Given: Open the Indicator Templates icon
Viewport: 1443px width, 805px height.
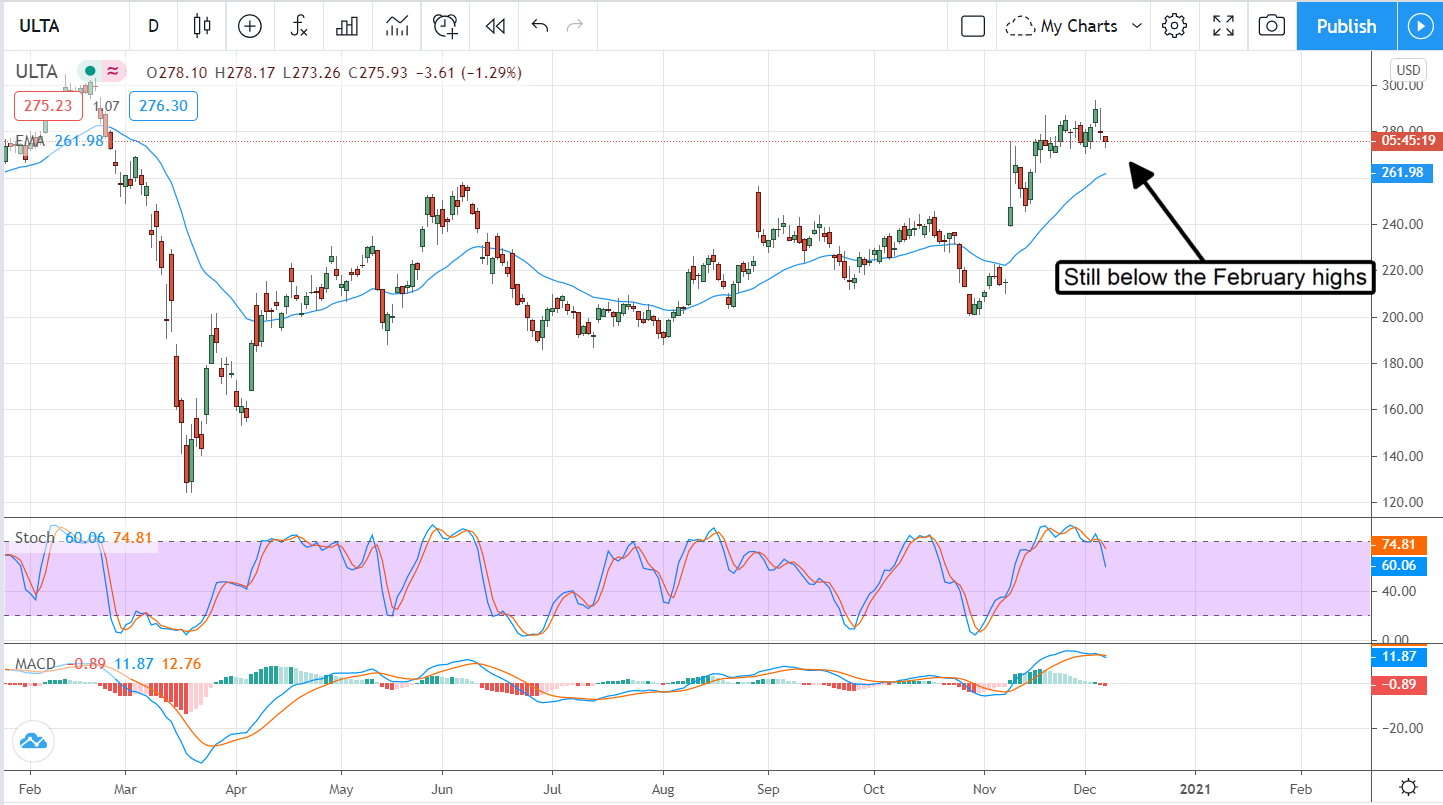Looking at the screenshot, I should point(397,26).
